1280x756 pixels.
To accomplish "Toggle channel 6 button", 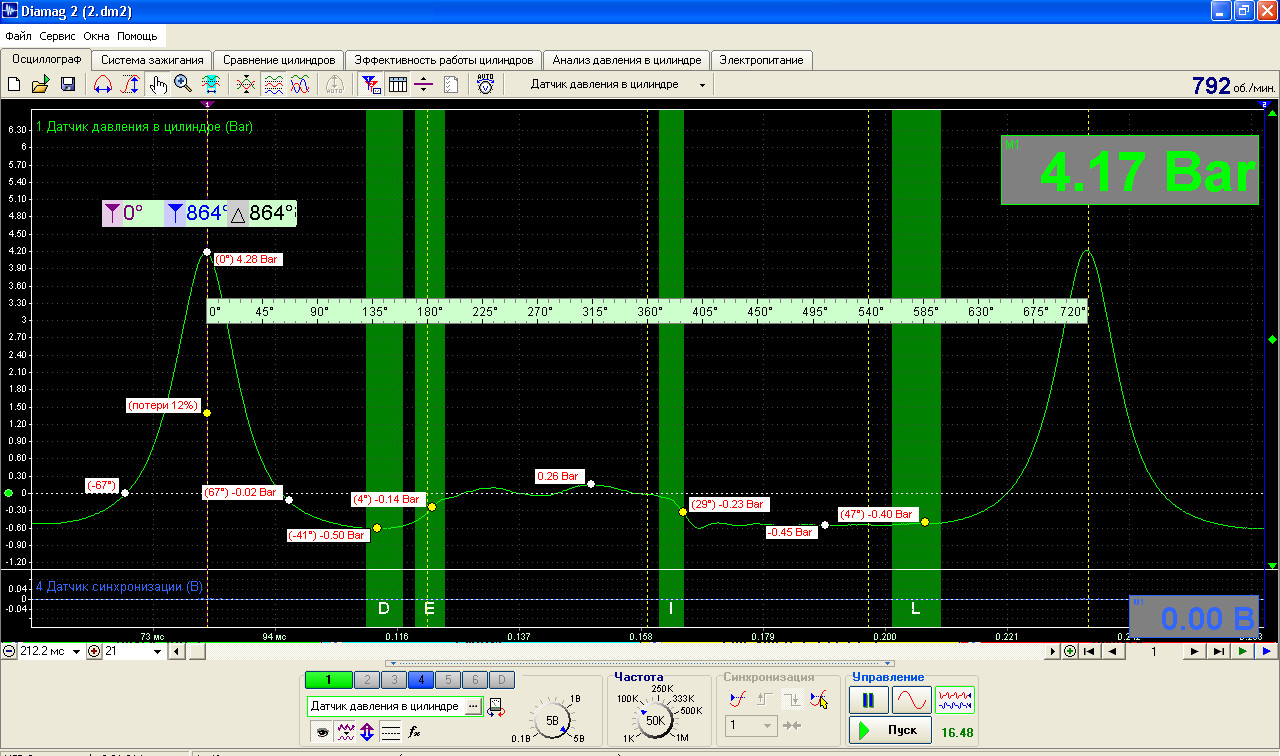I will (475, 680).
